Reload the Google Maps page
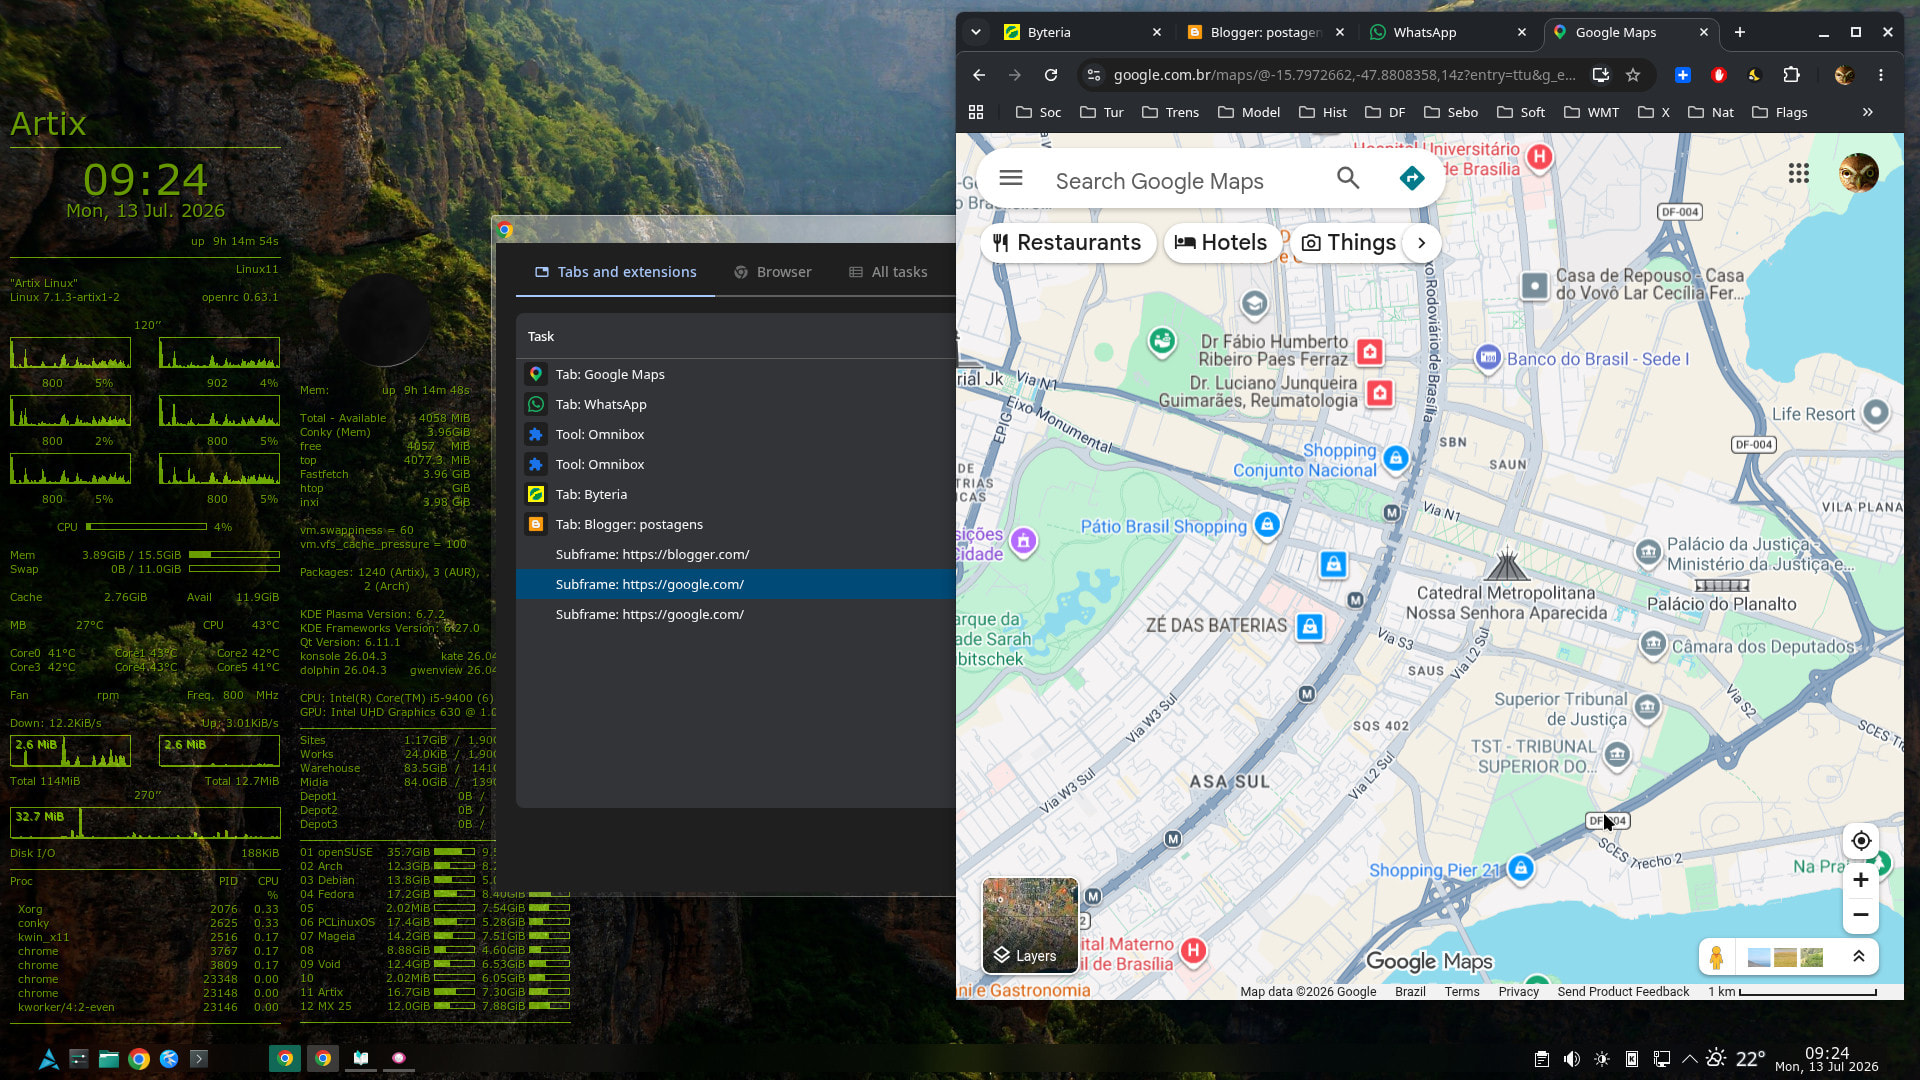 pyautogui.click(x=1051, y=75)
